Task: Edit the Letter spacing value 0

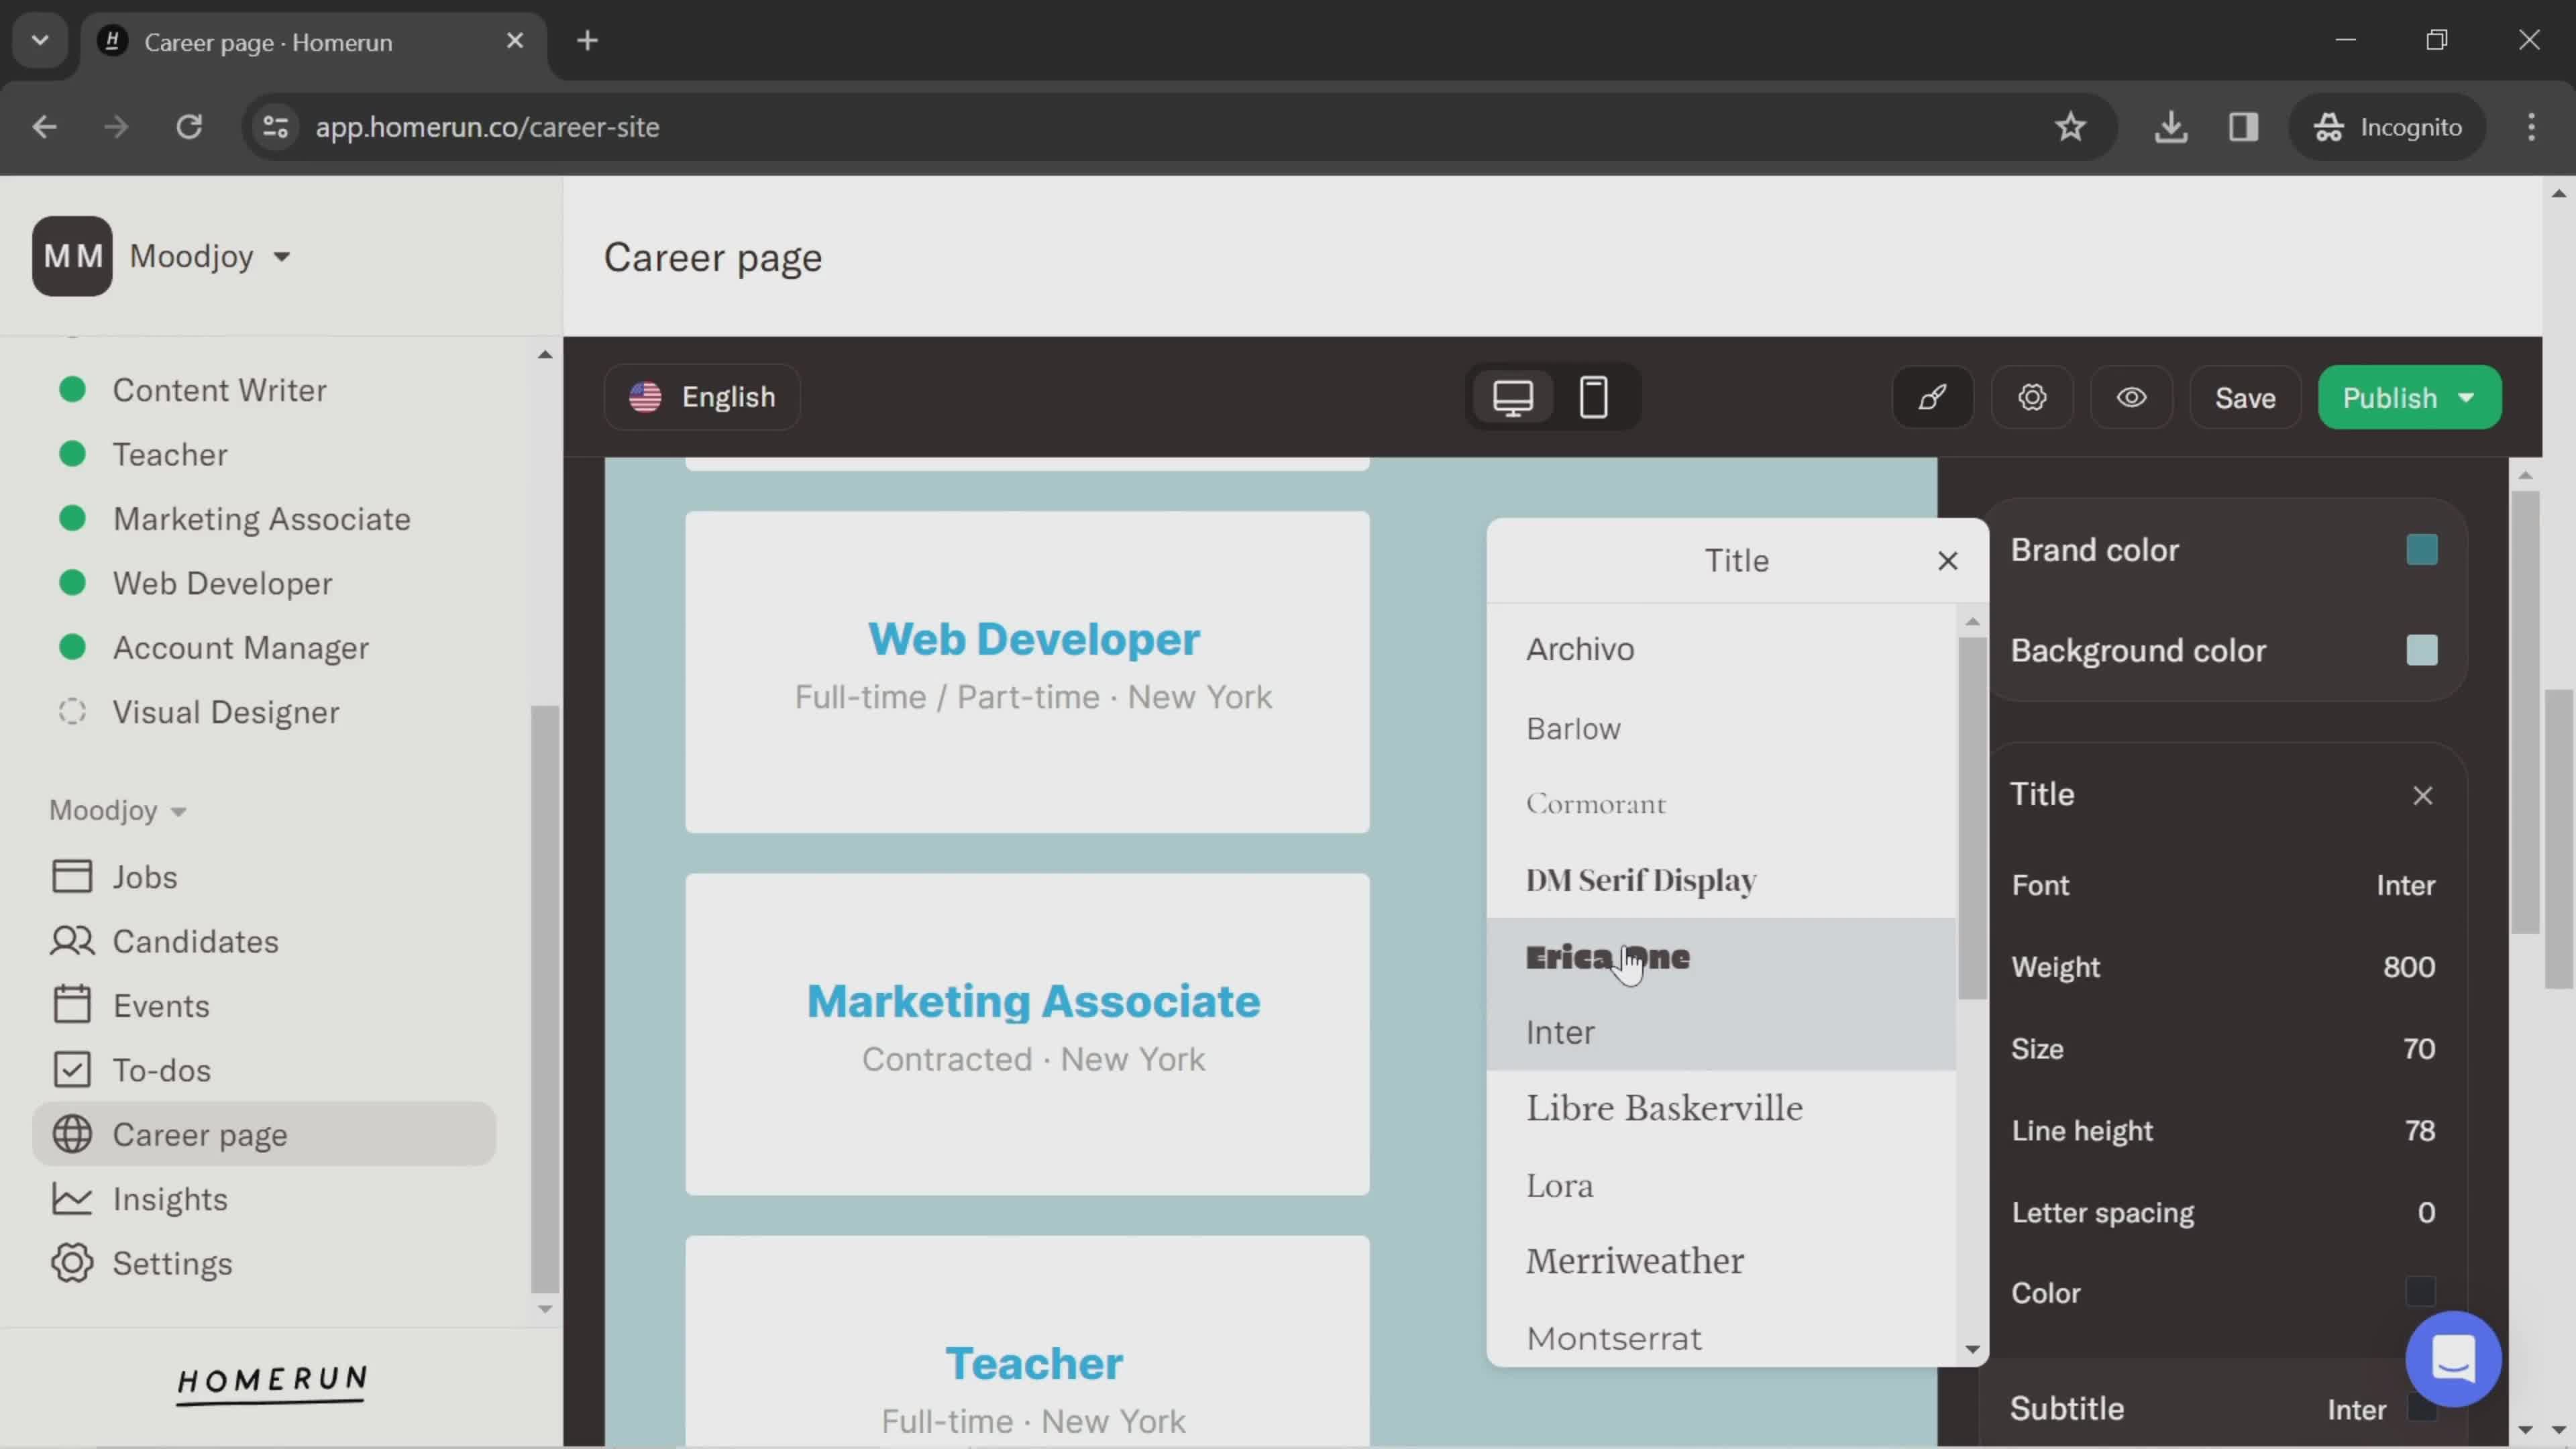Action: (x=2425, y=1212)
